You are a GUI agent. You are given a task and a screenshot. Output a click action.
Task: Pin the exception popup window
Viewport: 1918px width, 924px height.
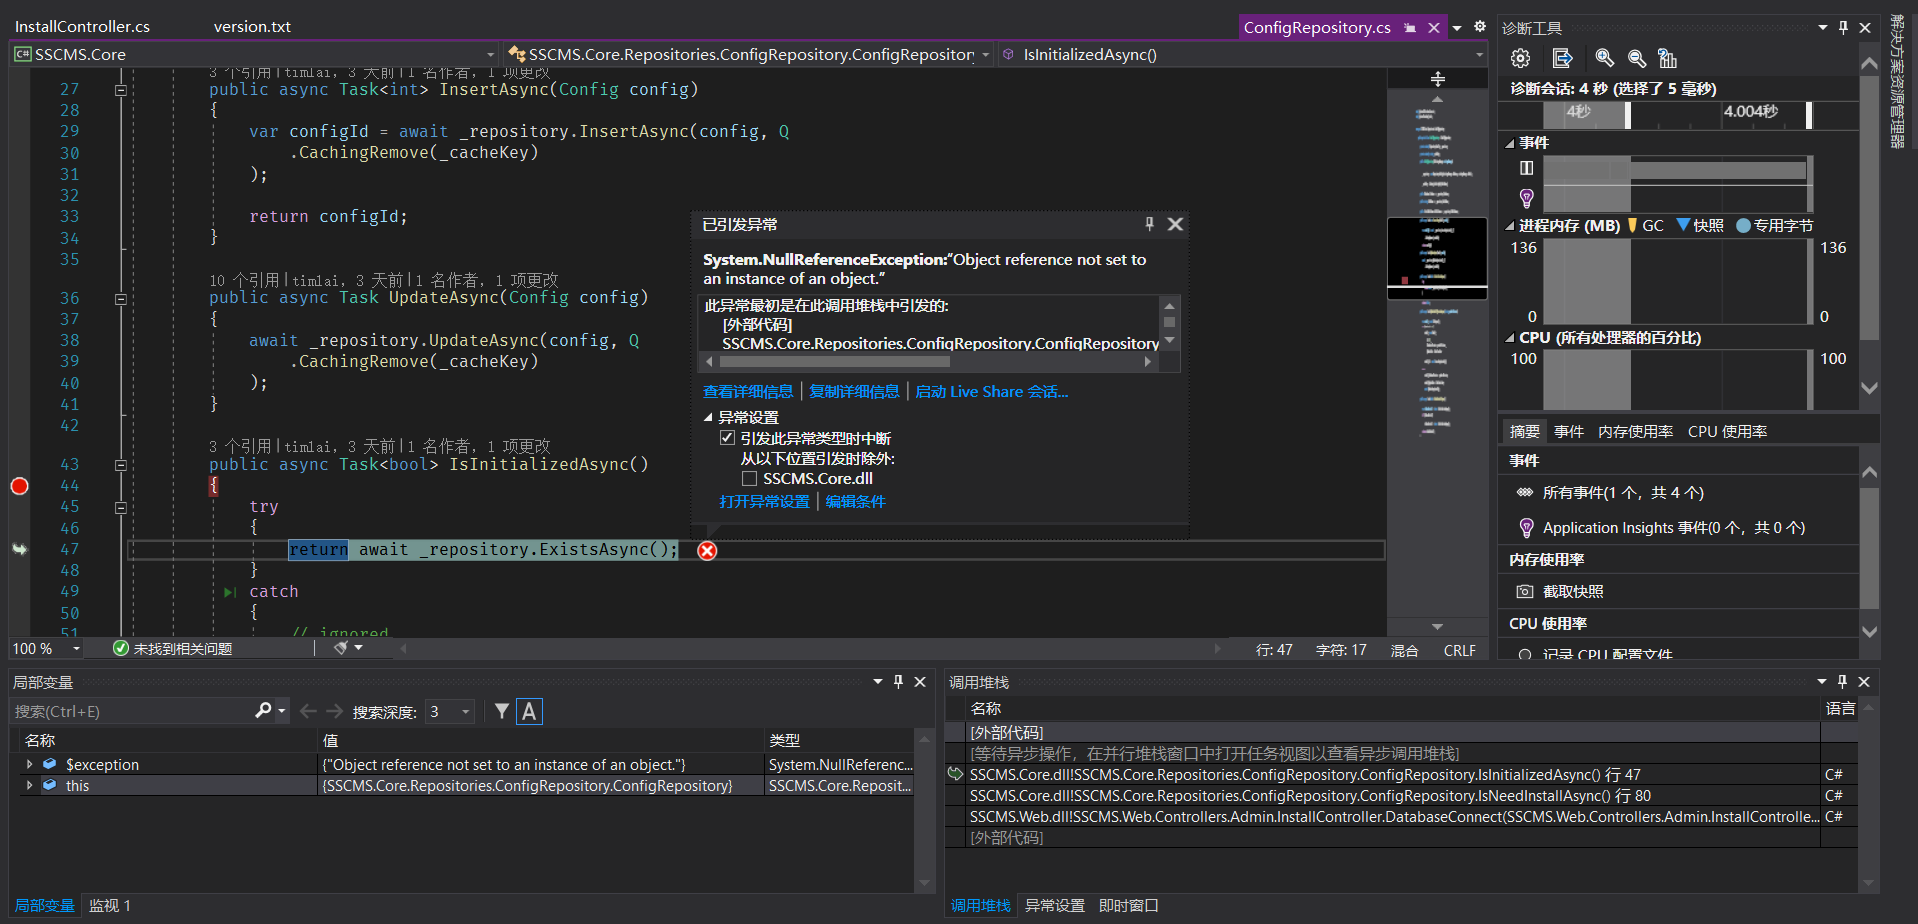click(1149, 224)
